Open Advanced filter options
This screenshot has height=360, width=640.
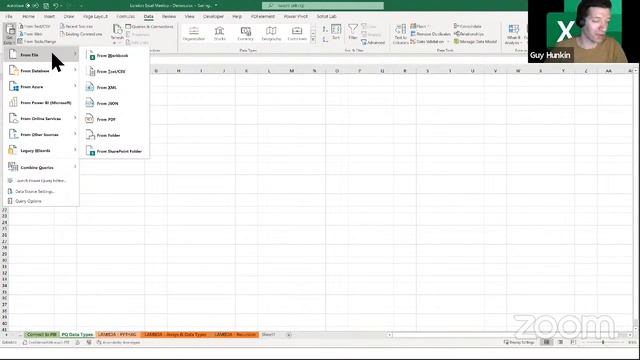coord(373,42)
